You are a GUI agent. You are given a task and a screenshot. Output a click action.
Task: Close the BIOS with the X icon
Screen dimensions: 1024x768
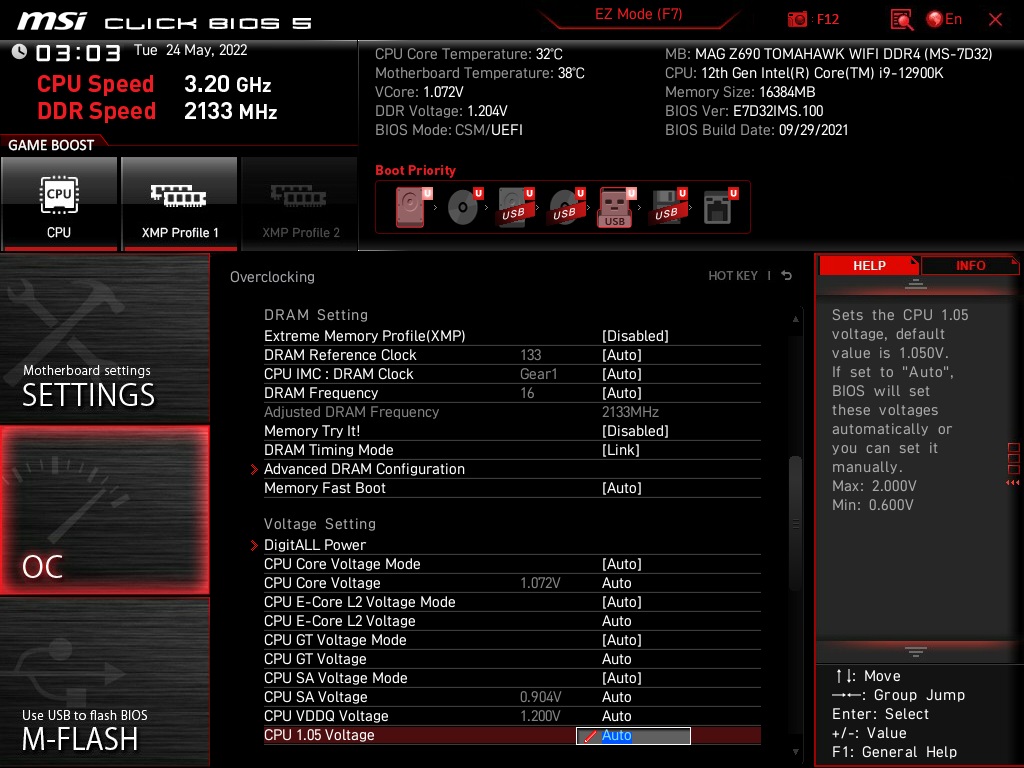coord(995,20)
